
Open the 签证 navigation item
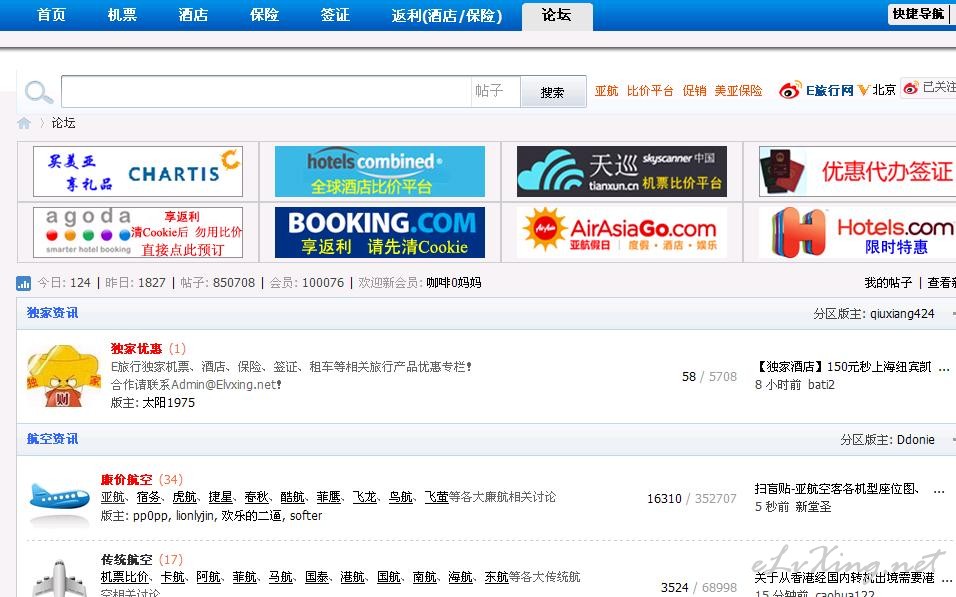click(335, 15)
